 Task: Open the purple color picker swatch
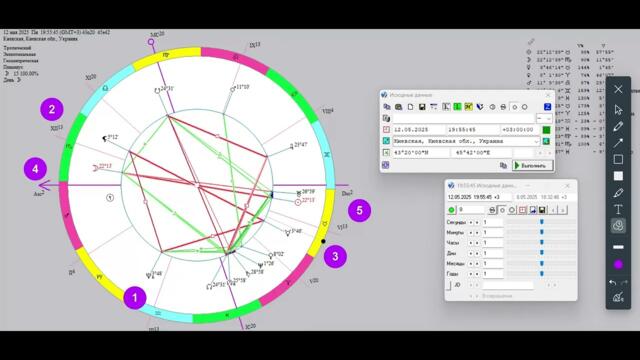pos(618,264)
